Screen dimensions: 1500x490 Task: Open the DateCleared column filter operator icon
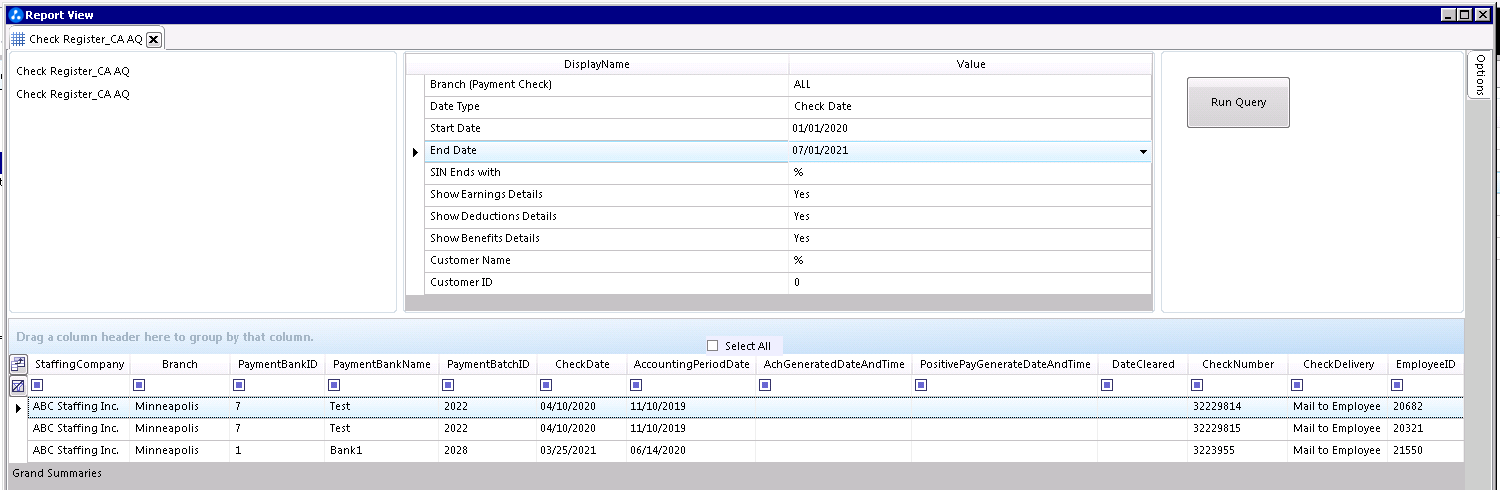click(1107, 385)
